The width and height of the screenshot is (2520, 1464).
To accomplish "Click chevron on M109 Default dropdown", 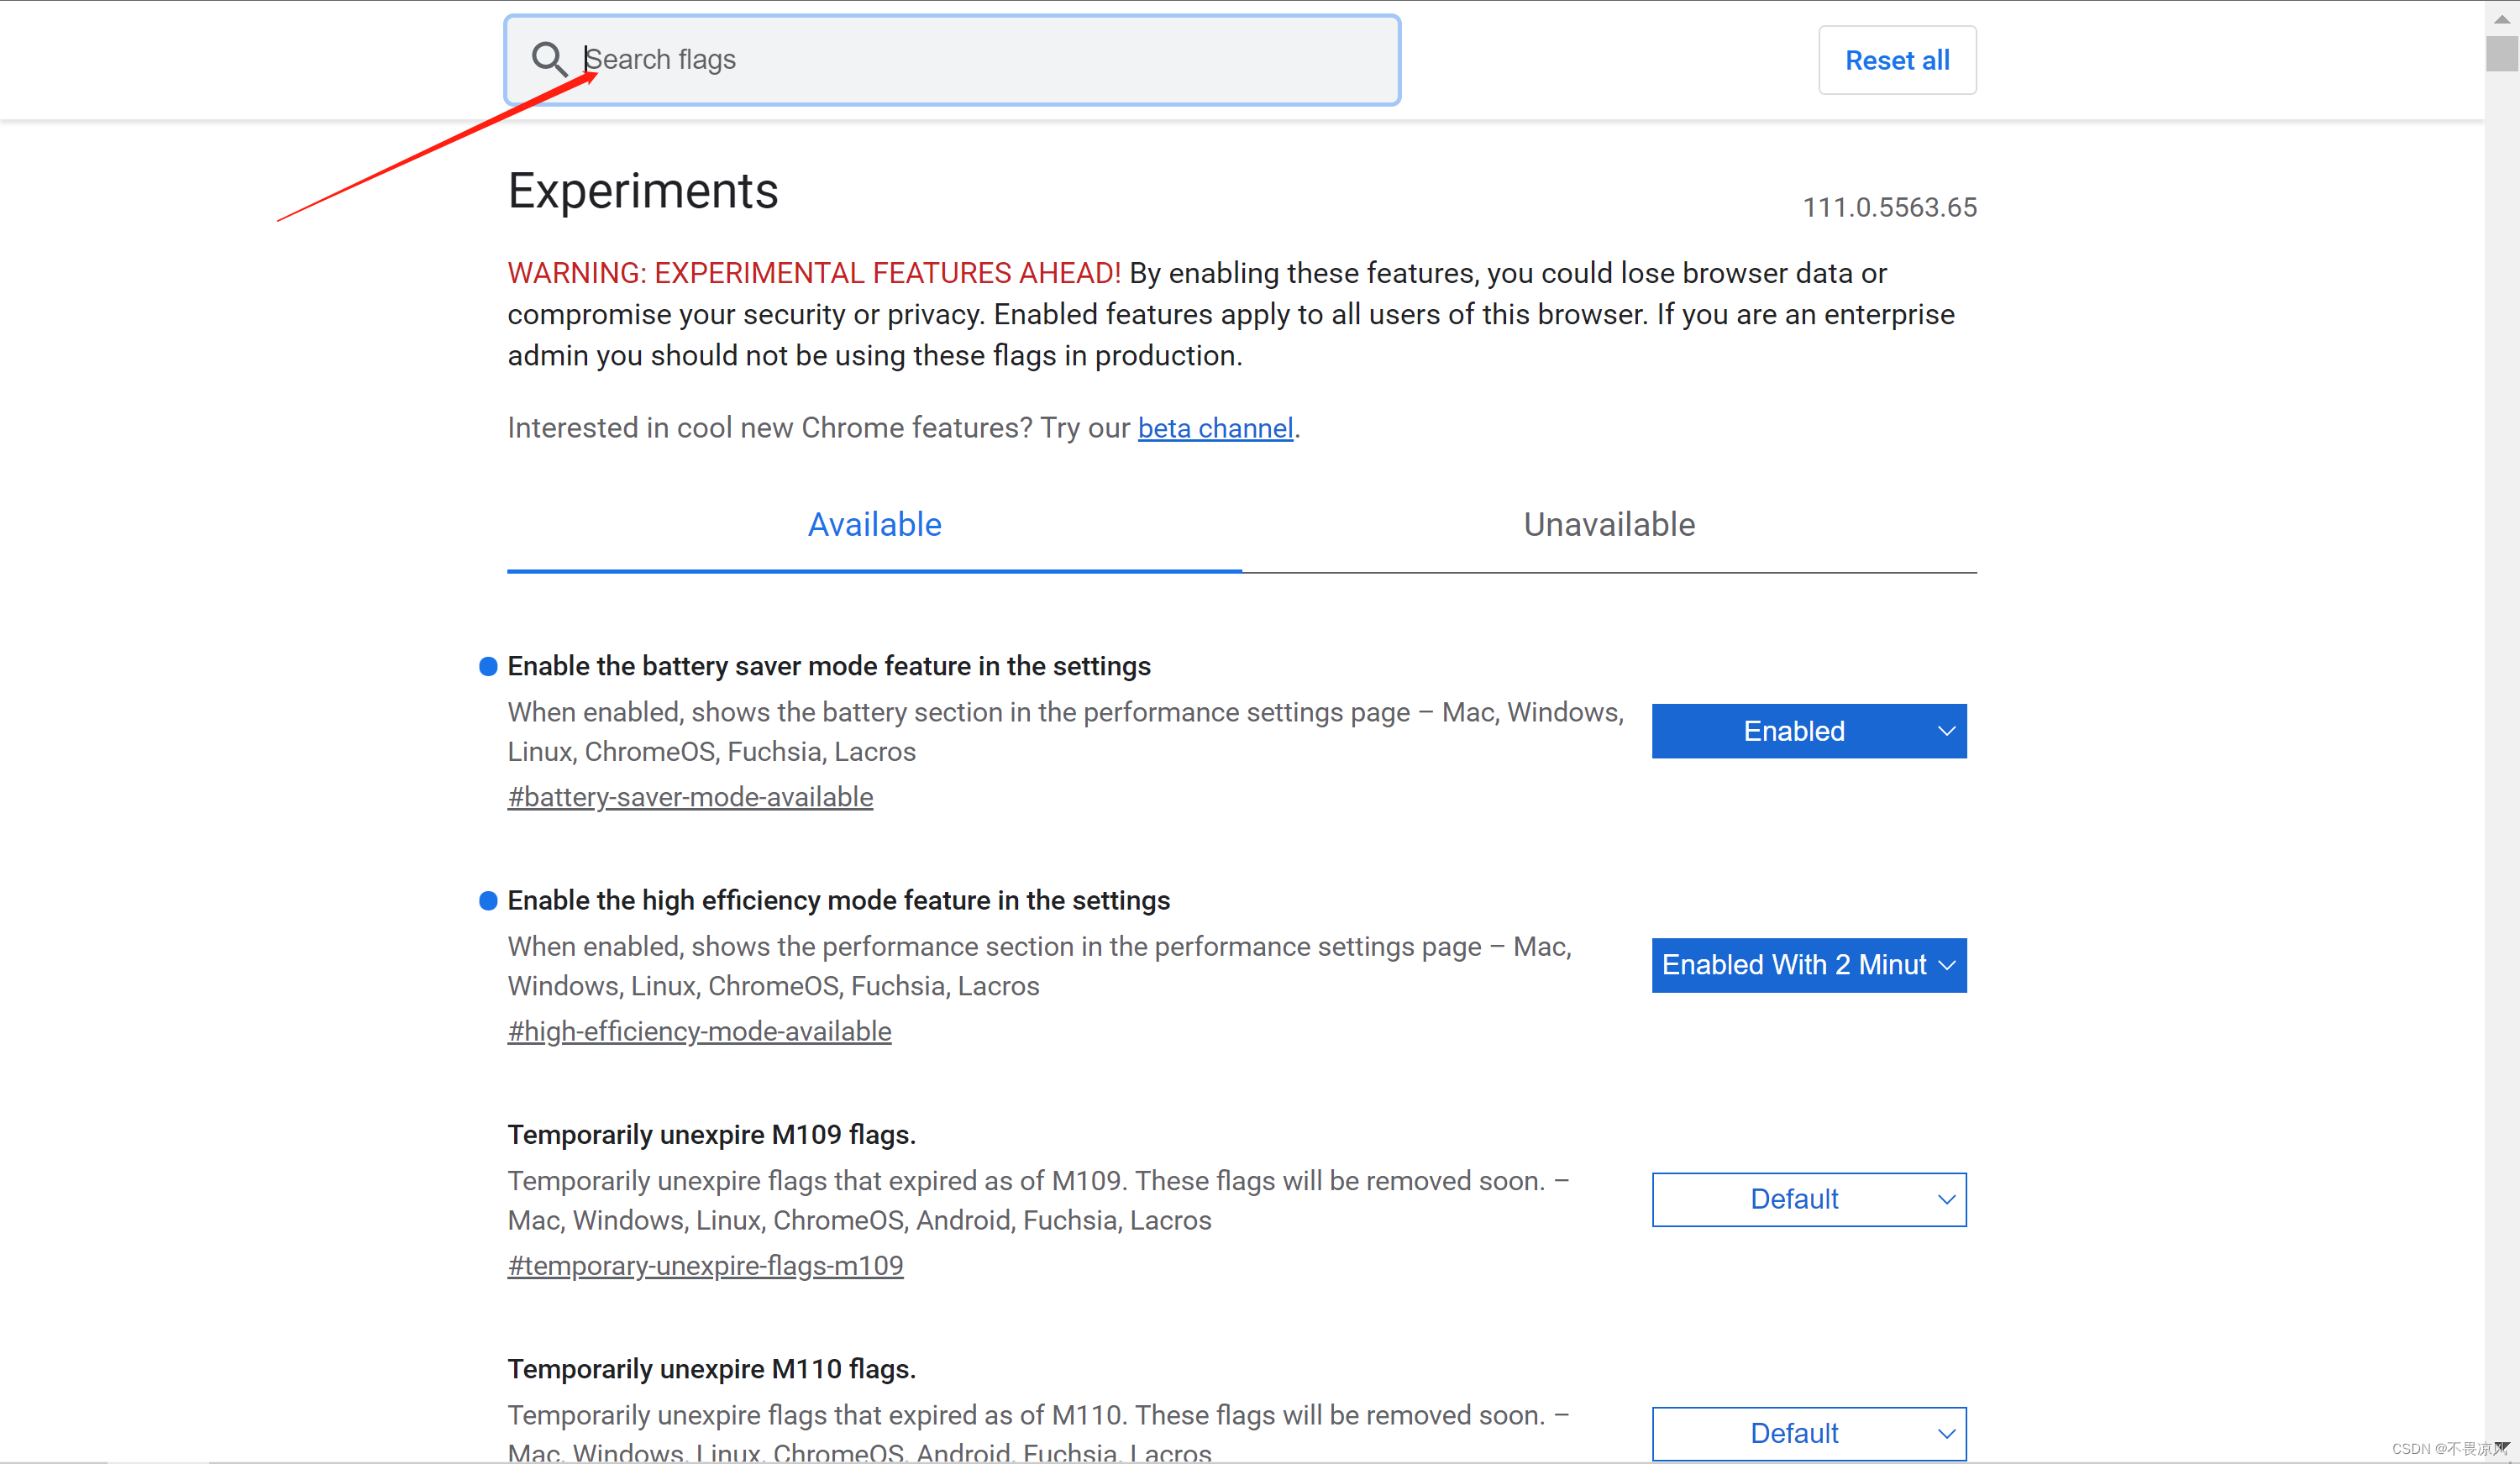I will click(1946, 1199).
